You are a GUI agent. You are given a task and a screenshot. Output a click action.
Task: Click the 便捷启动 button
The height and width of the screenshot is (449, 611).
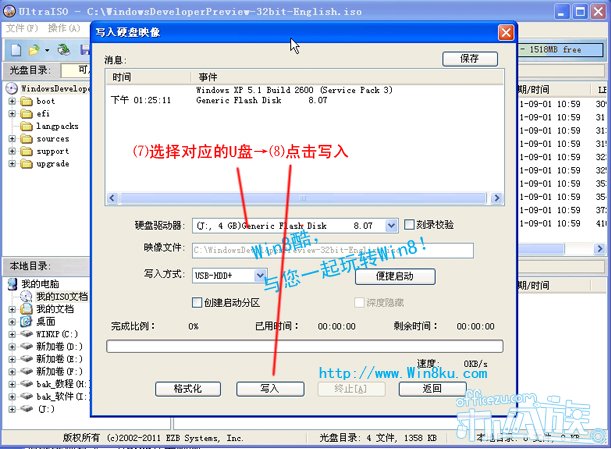(x=395, y=276)
